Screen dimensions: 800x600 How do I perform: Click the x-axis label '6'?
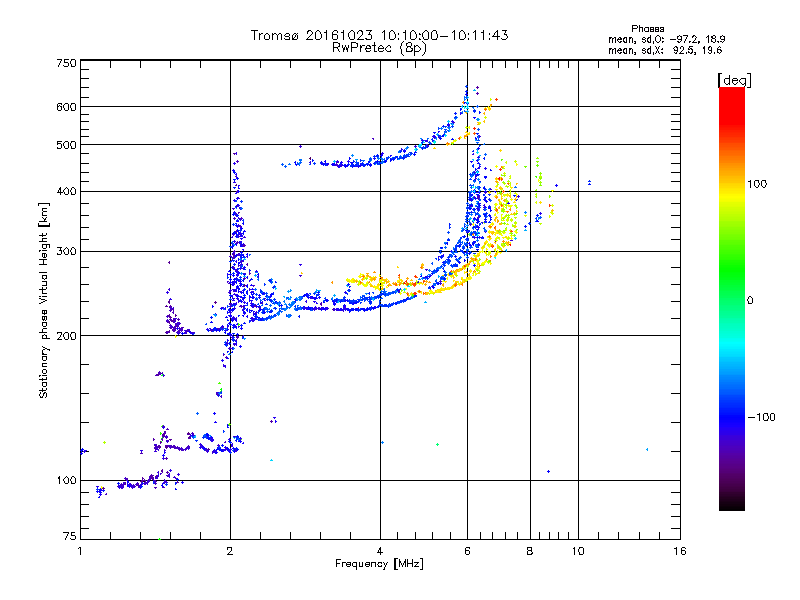pyautogui.click(x=467, y=551)
